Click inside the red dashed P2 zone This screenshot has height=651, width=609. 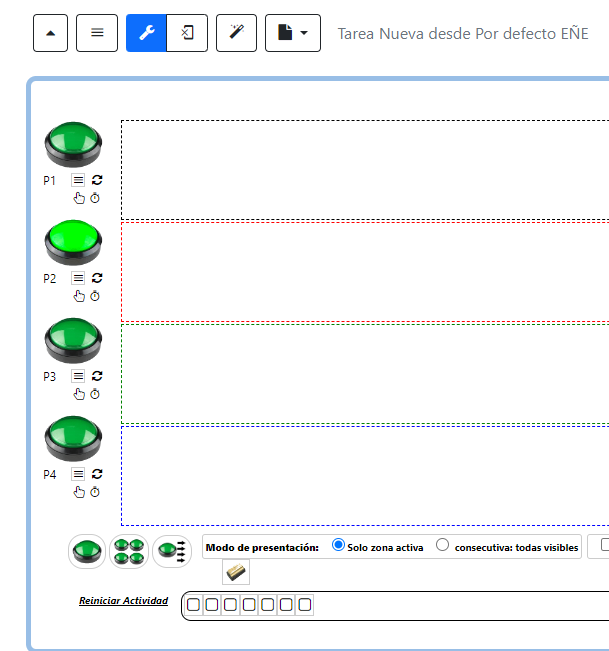(365, 272)
